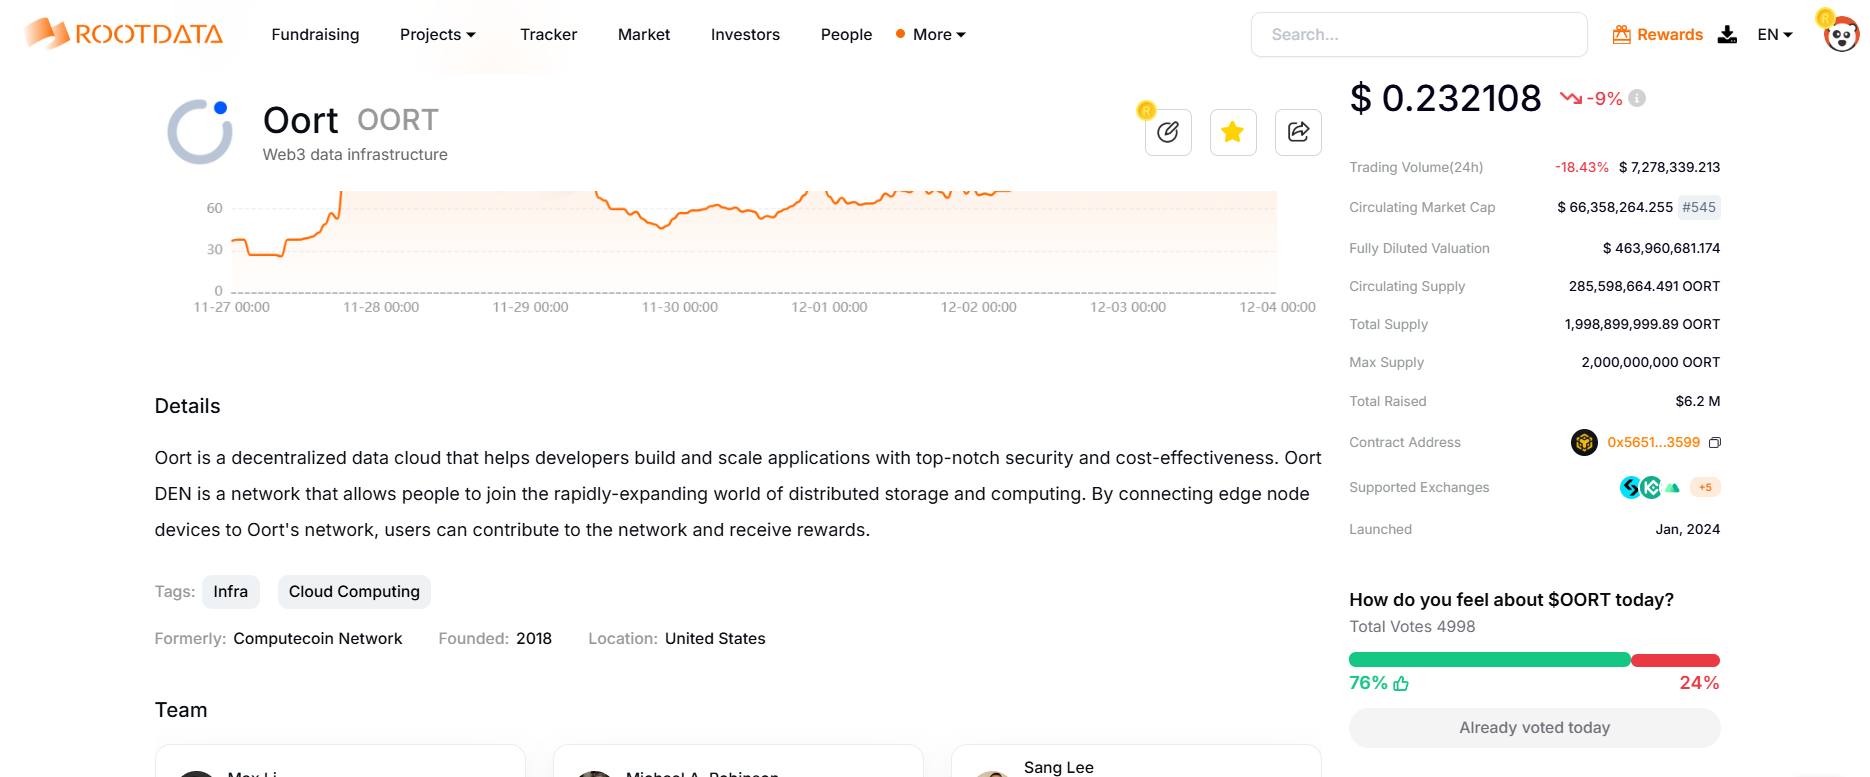Viewport: 1870px width, 777px height.
Task: Click the Infra tag
Action: (x=231, y=592)
